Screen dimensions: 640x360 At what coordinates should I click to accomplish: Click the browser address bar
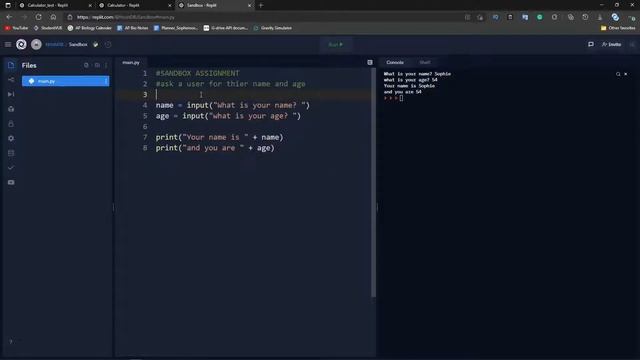coord(261,17)
